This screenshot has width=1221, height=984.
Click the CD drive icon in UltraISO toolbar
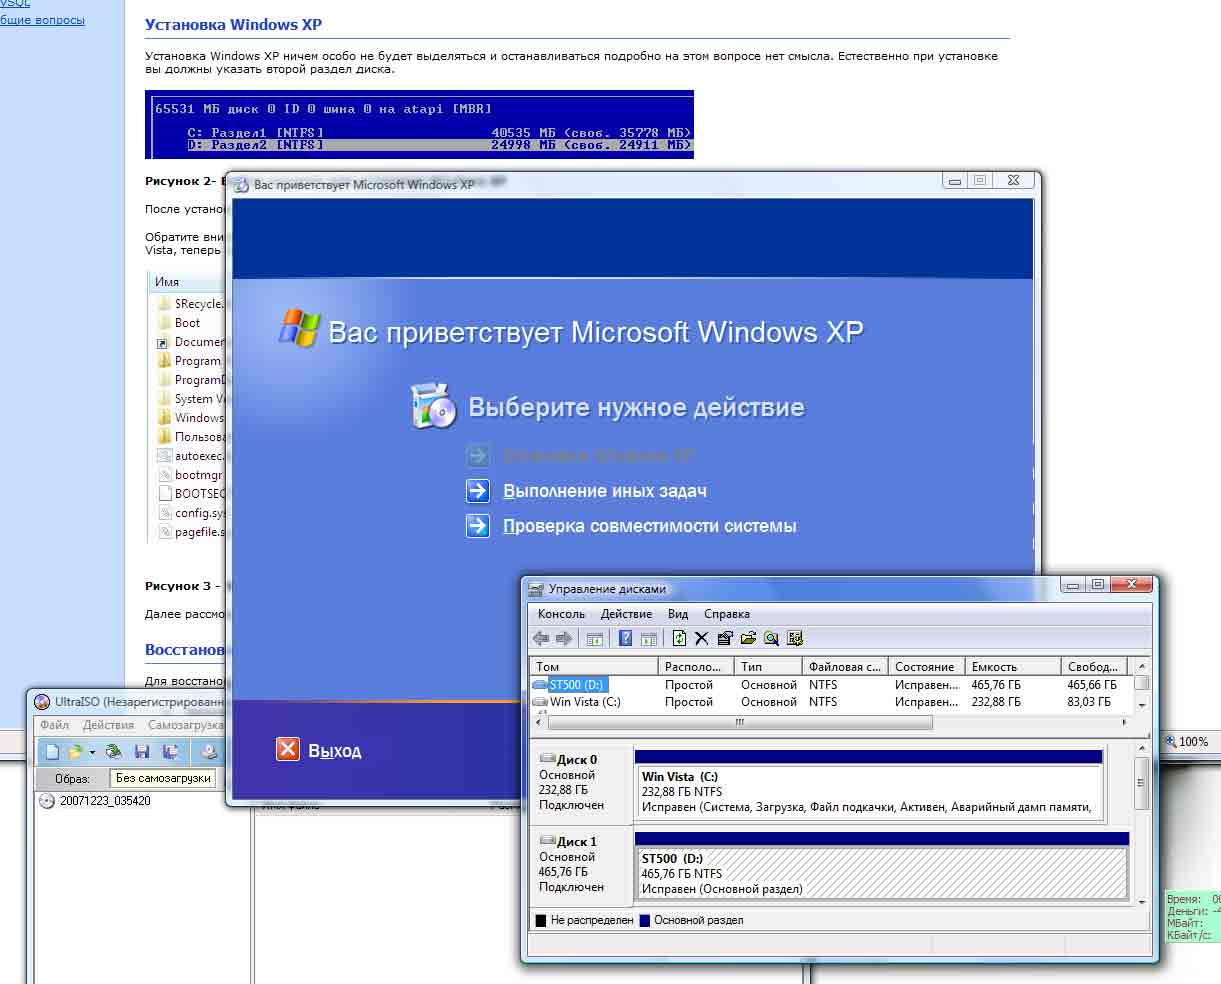[x=209, y=752]
